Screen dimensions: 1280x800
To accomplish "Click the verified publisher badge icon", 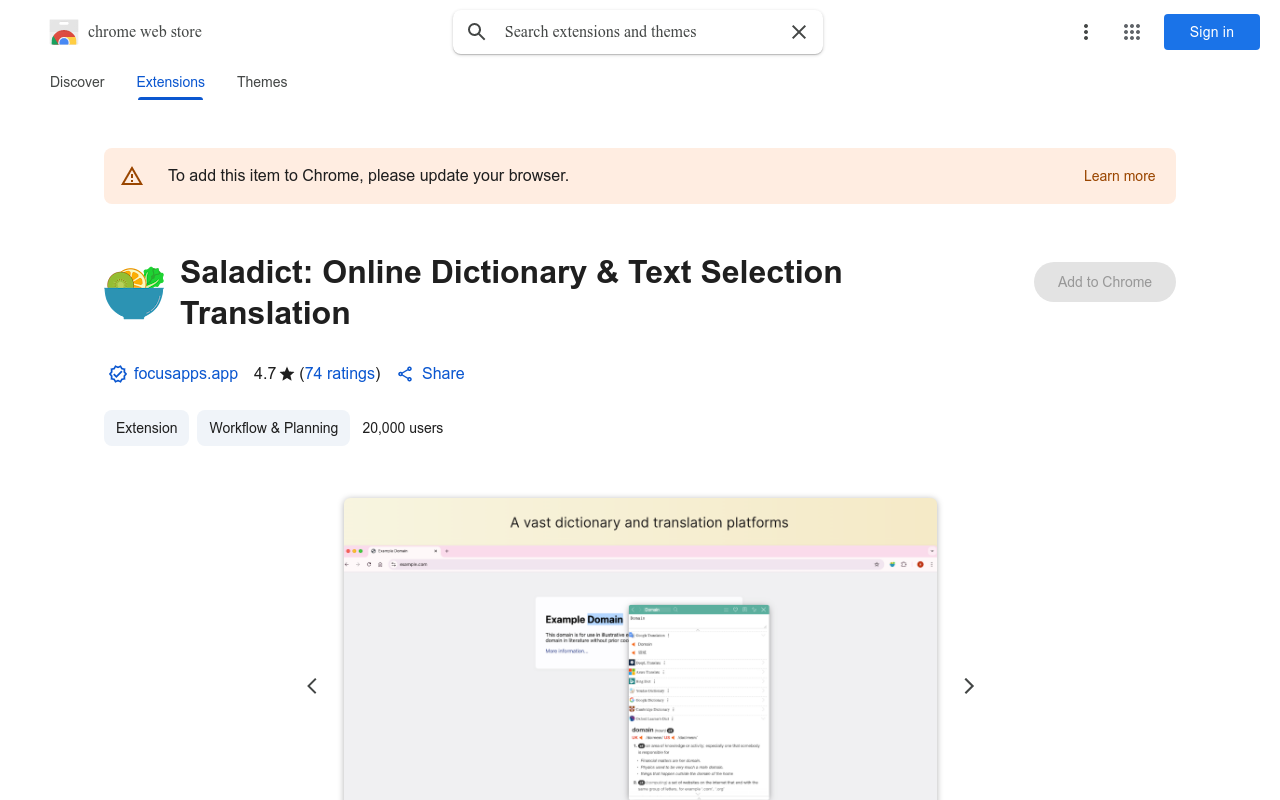I will tap(118, 374).
